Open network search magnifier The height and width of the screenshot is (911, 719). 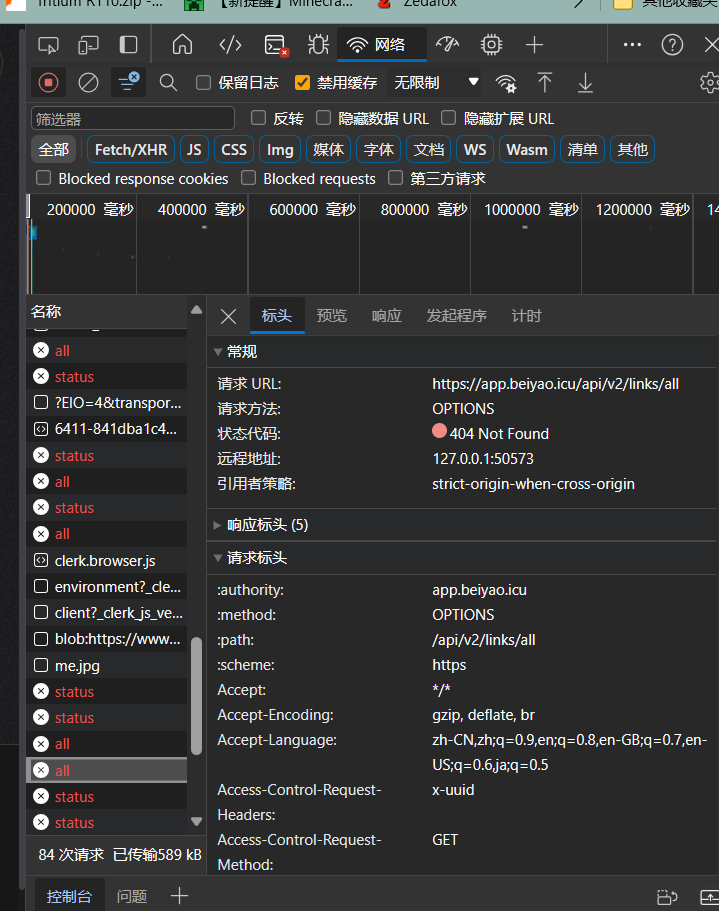pos(168,83)
